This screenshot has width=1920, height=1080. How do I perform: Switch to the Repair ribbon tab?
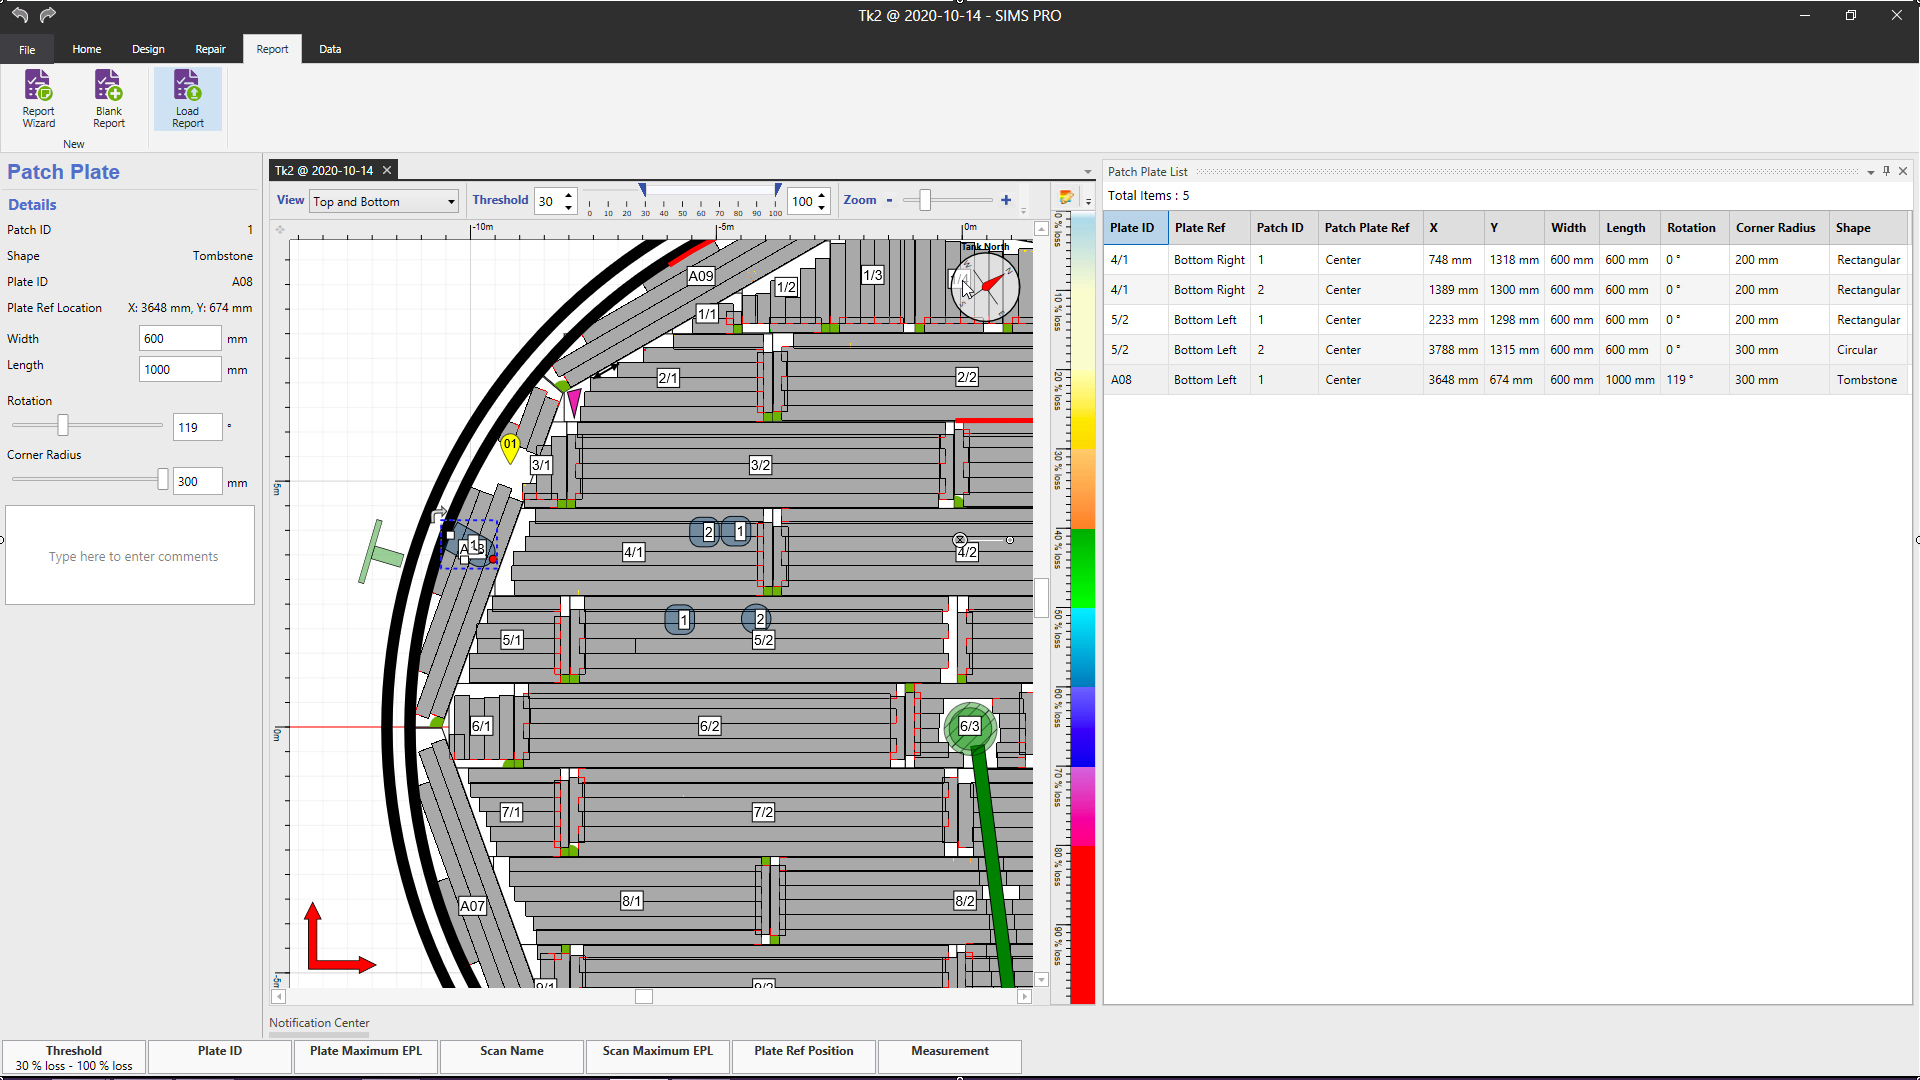click(210, 49)
